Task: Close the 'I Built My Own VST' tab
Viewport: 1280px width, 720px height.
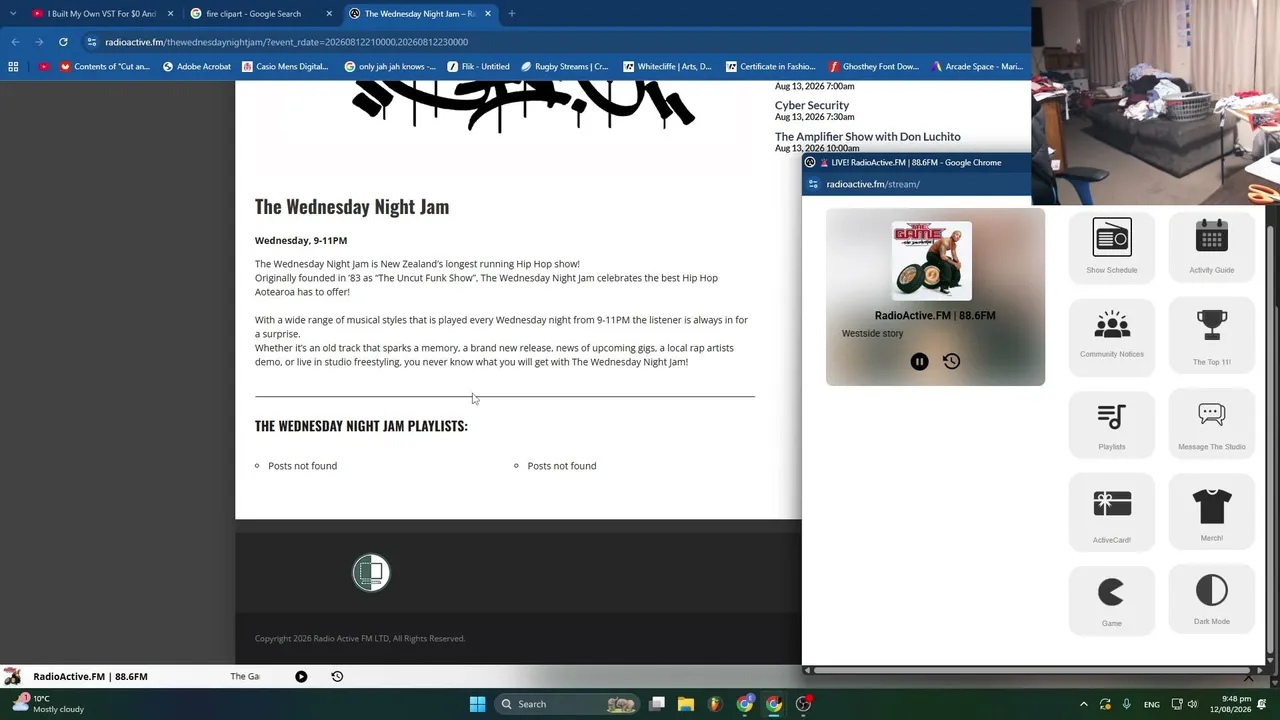Action: [170, 14]
